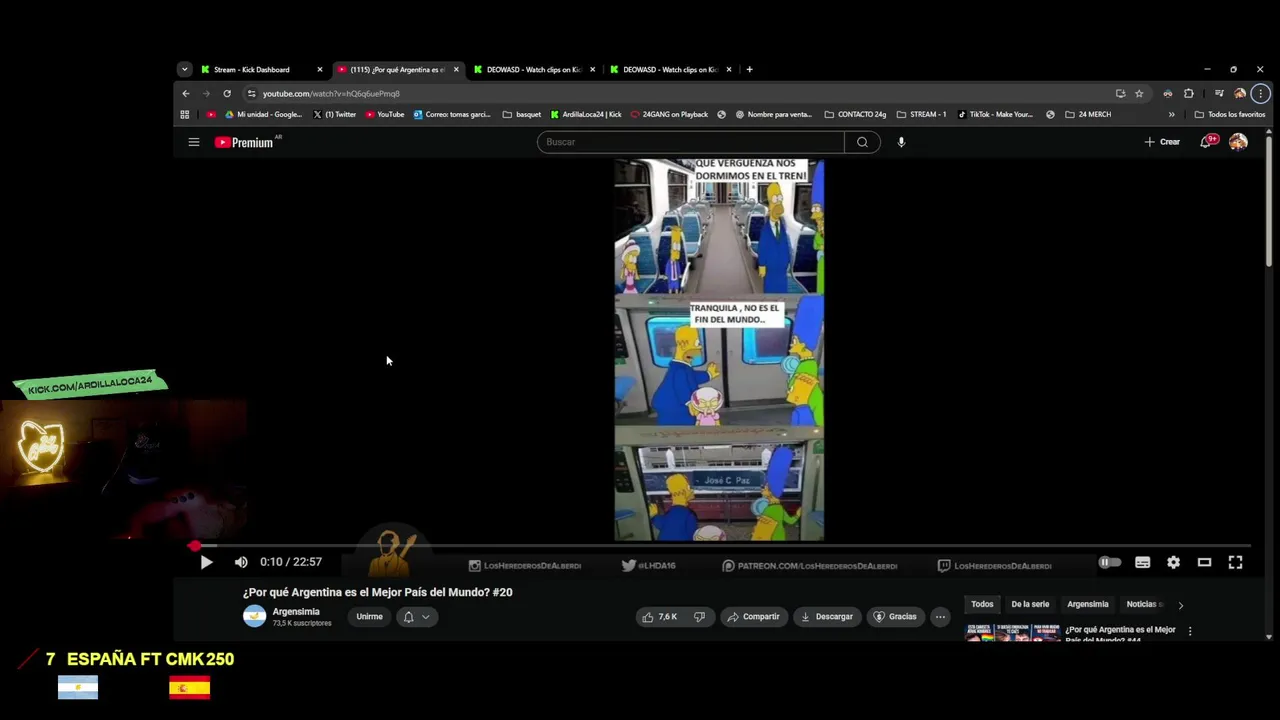Open the Twitter bookmark
The width and height of the screenshot is (1280, 720).
pyautogui.click(x=335, y=114)
